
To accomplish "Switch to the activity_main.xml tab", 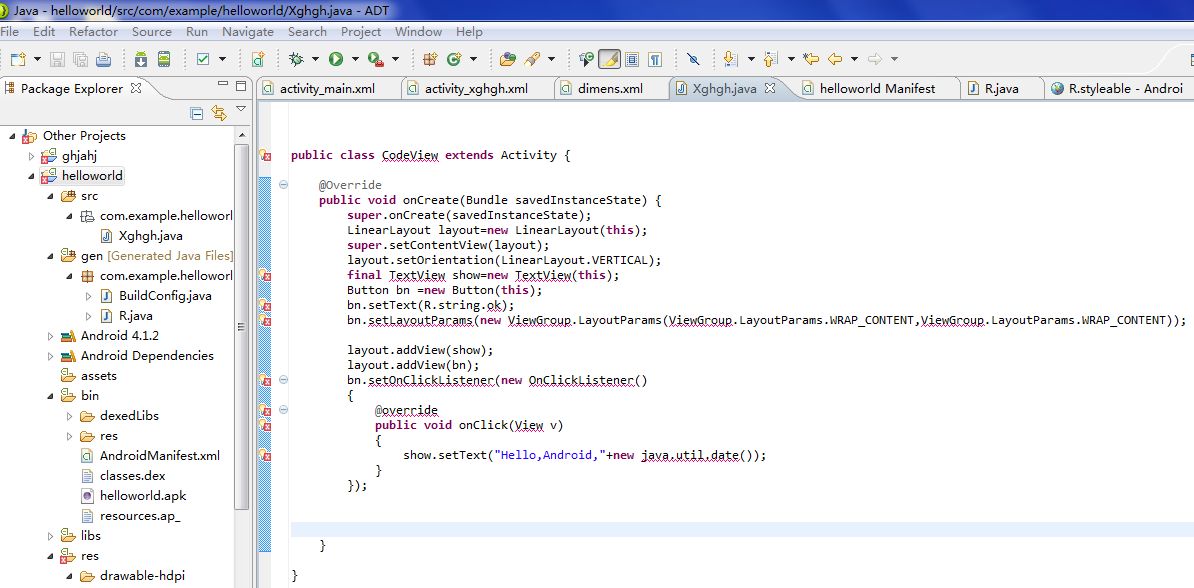I will 327,88.
